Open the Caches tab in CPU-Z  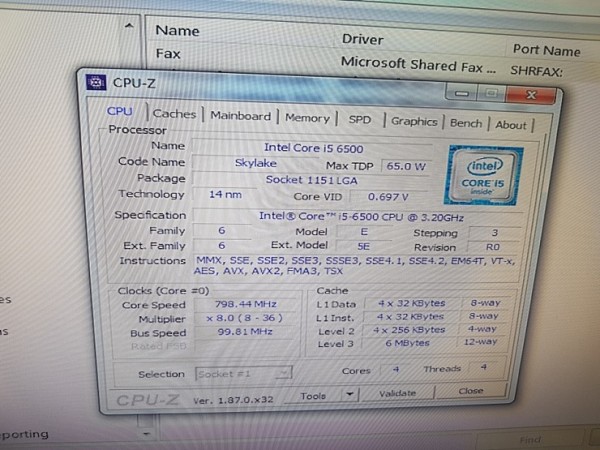click(174, 114)
